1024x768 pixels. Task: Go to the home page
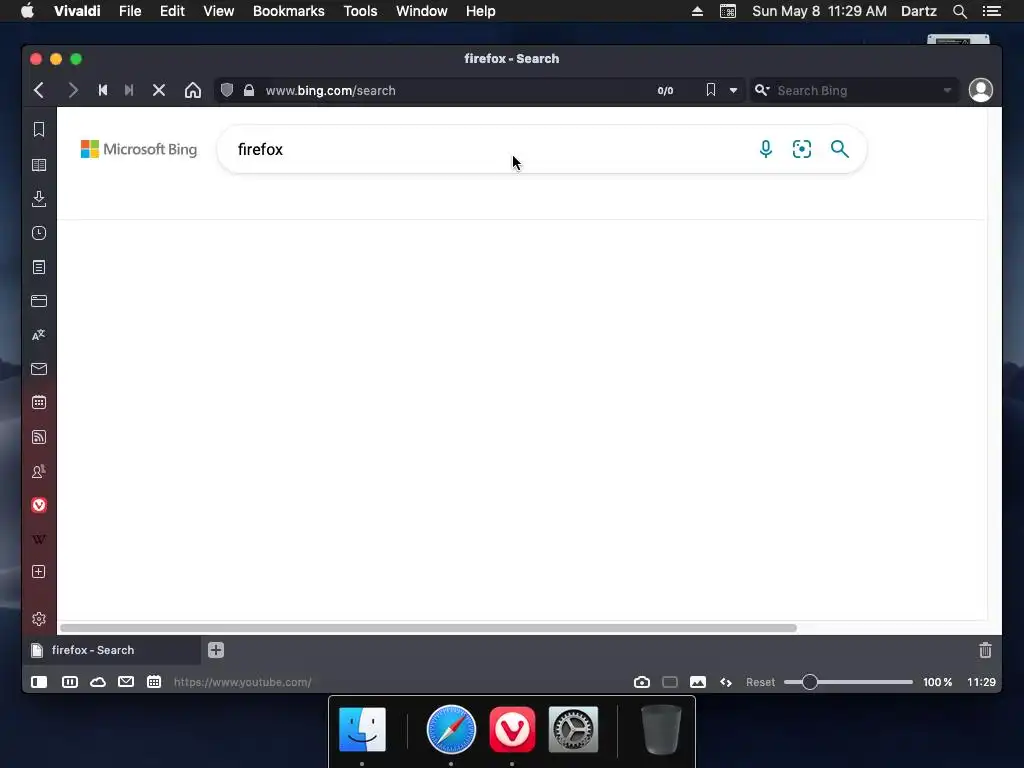(193, 90)
